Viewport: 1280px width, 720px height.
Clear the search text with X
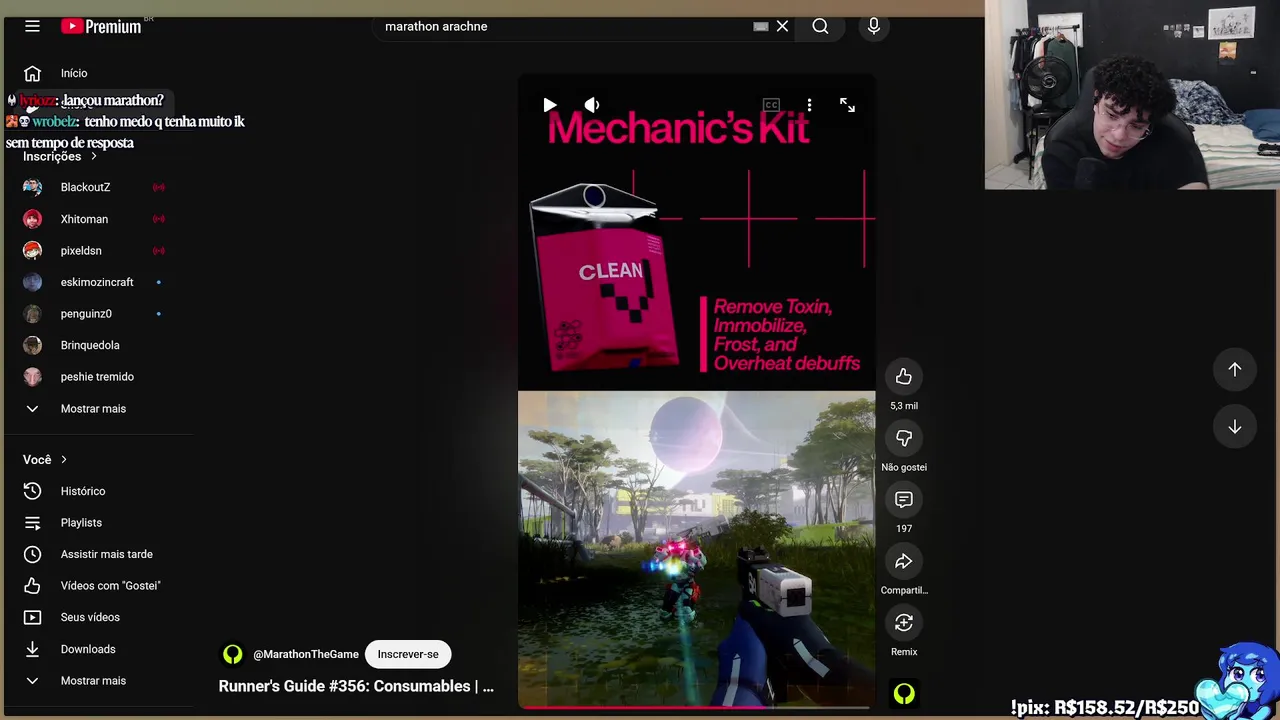(x=782, y=26)
